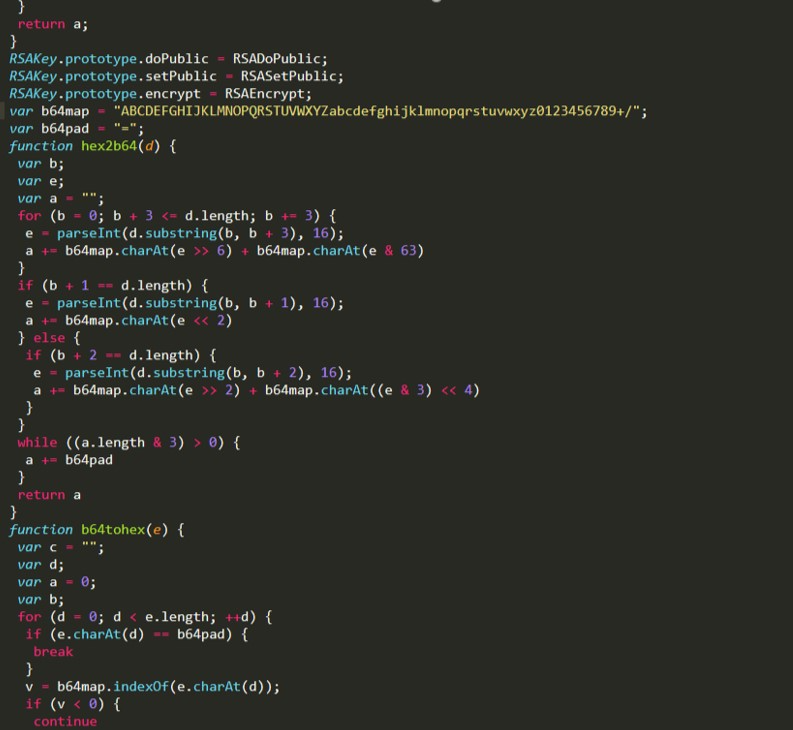Viewport: 793px width, 730px height.
Task: Click the var b64pad declaration line
Action: [76, 128]
